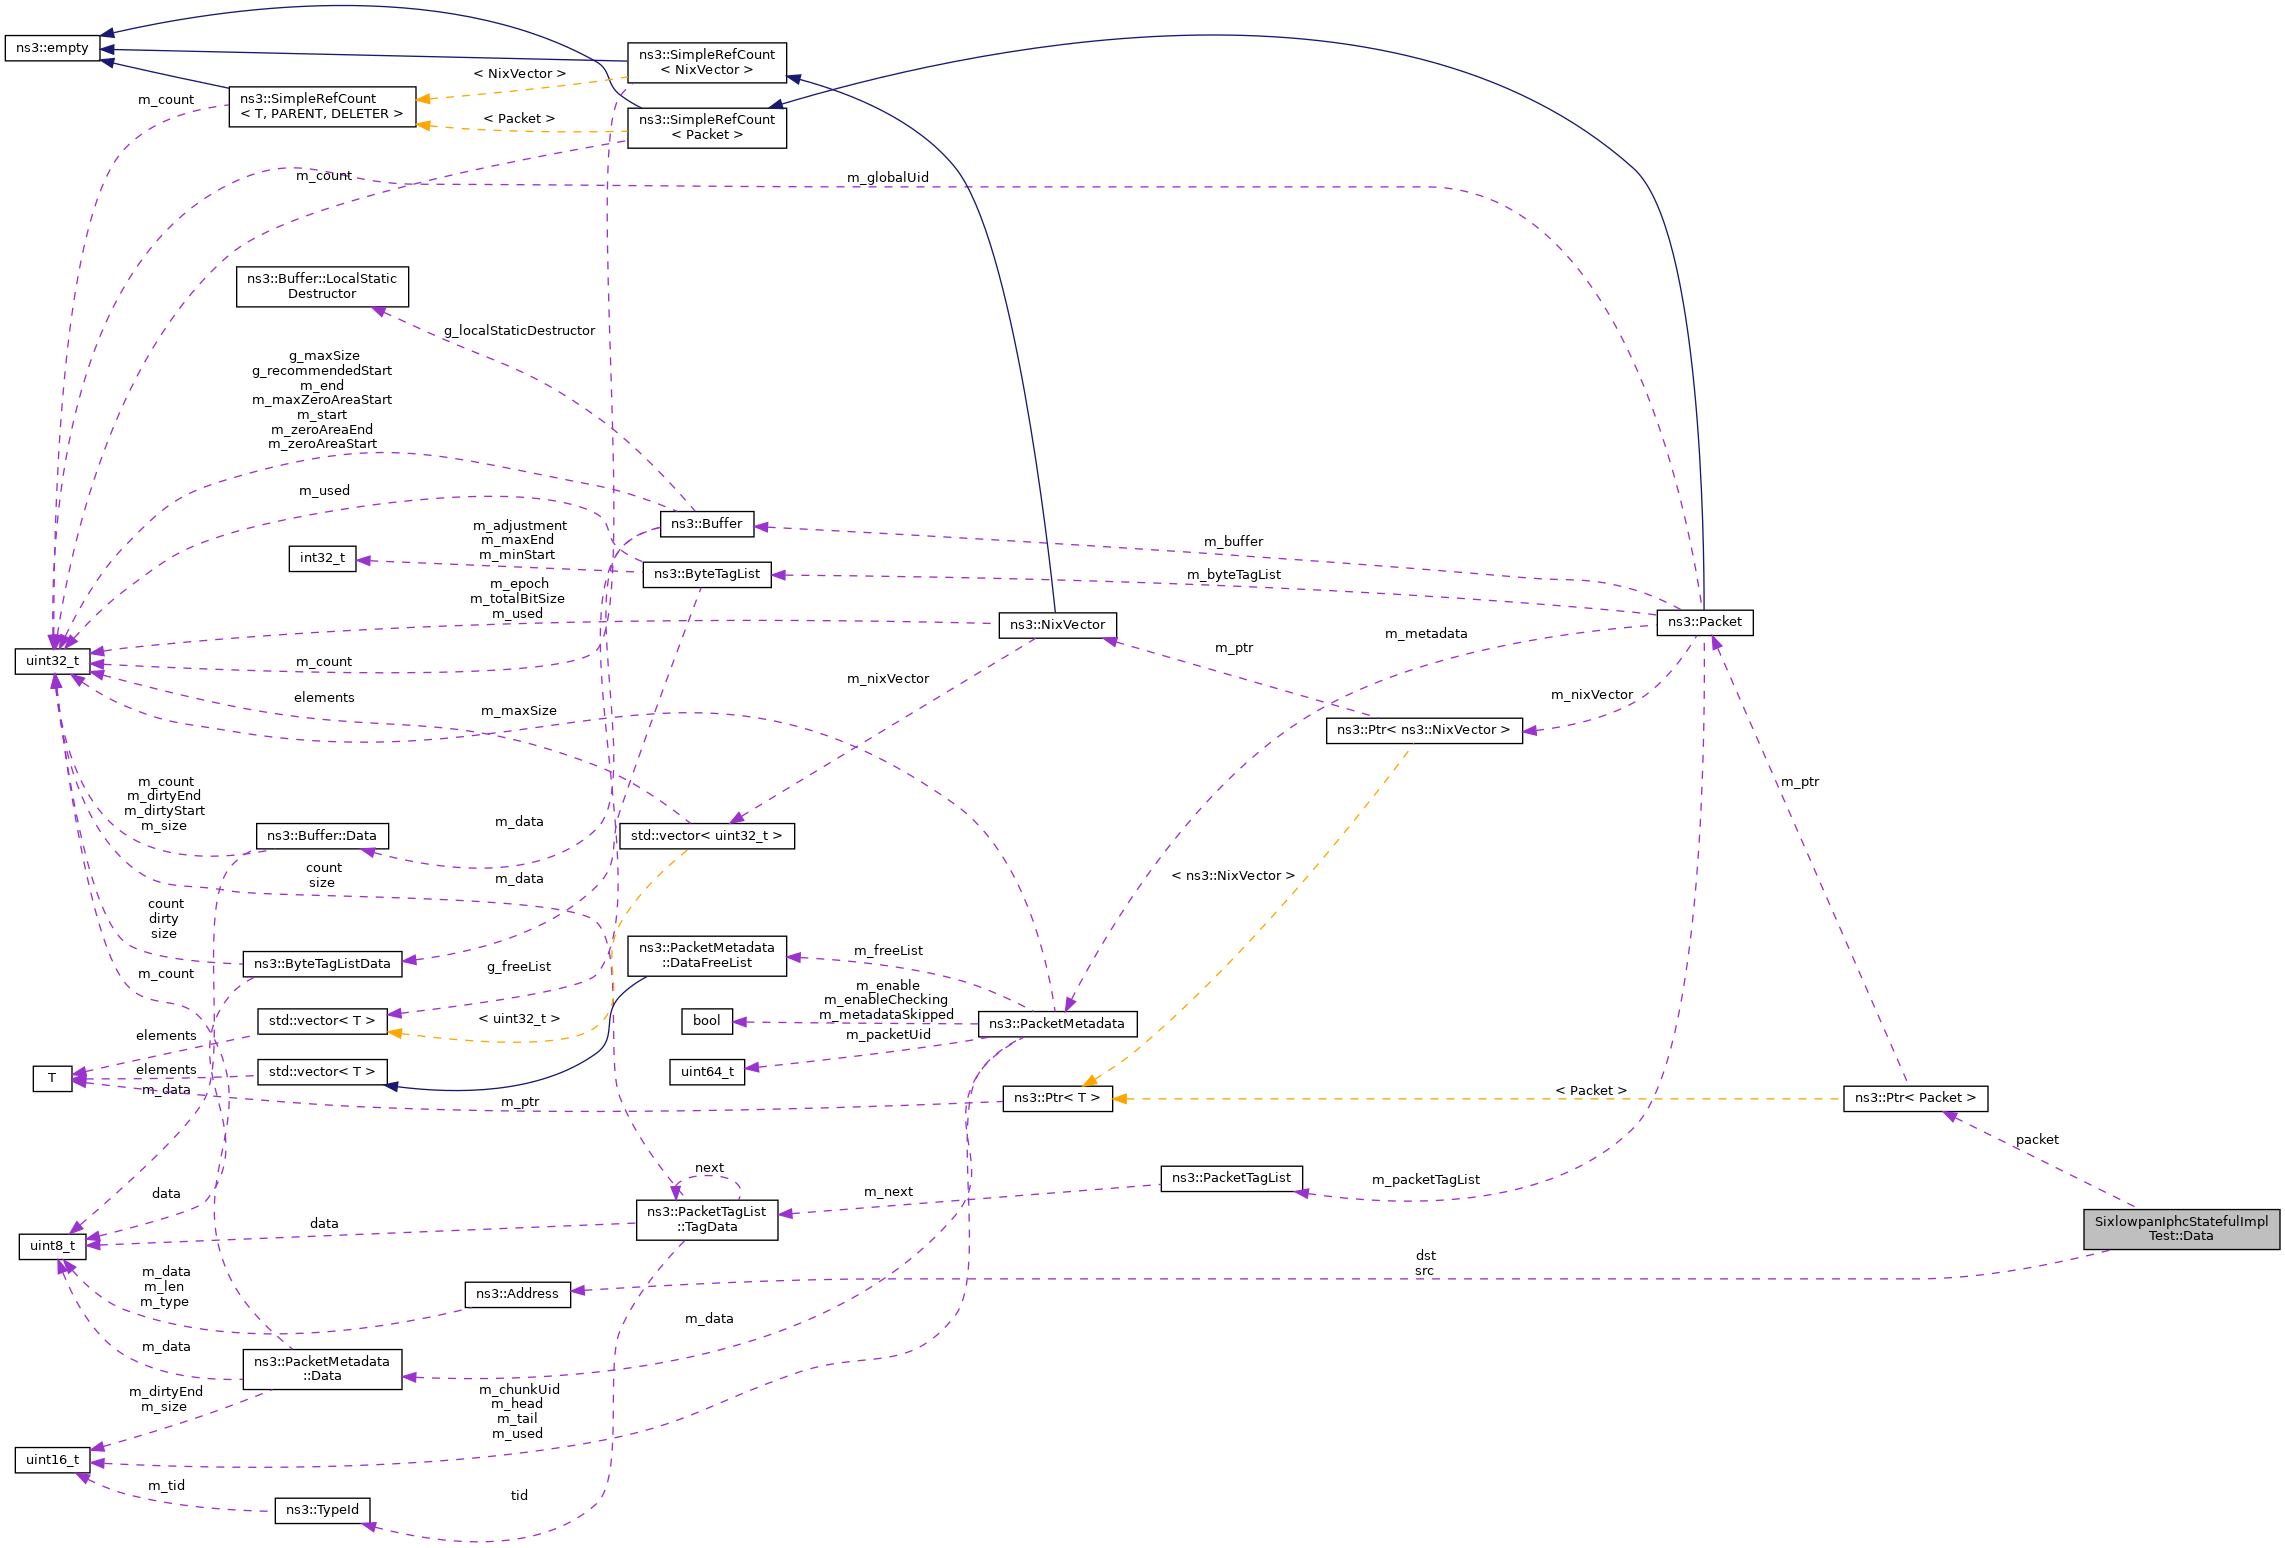
Task: Open the uint16_t type node
Action: tap(52, 1460)
